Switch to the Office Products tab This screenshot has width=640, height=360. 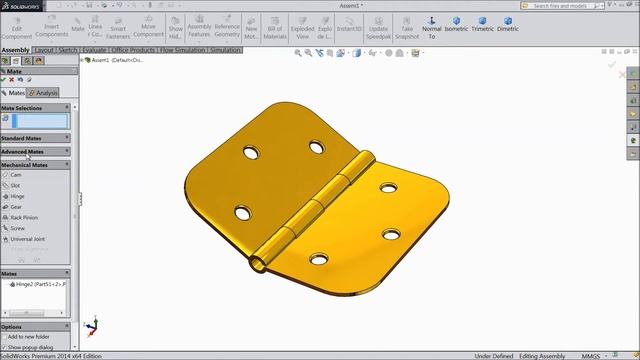(x=133, y=50)
